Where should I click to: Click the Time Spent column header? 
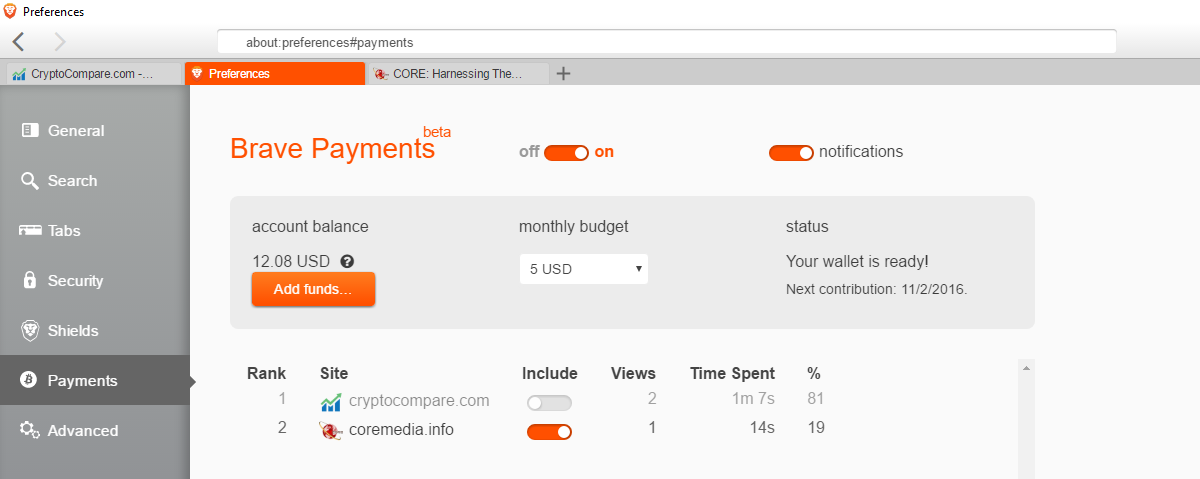[732, 373]
